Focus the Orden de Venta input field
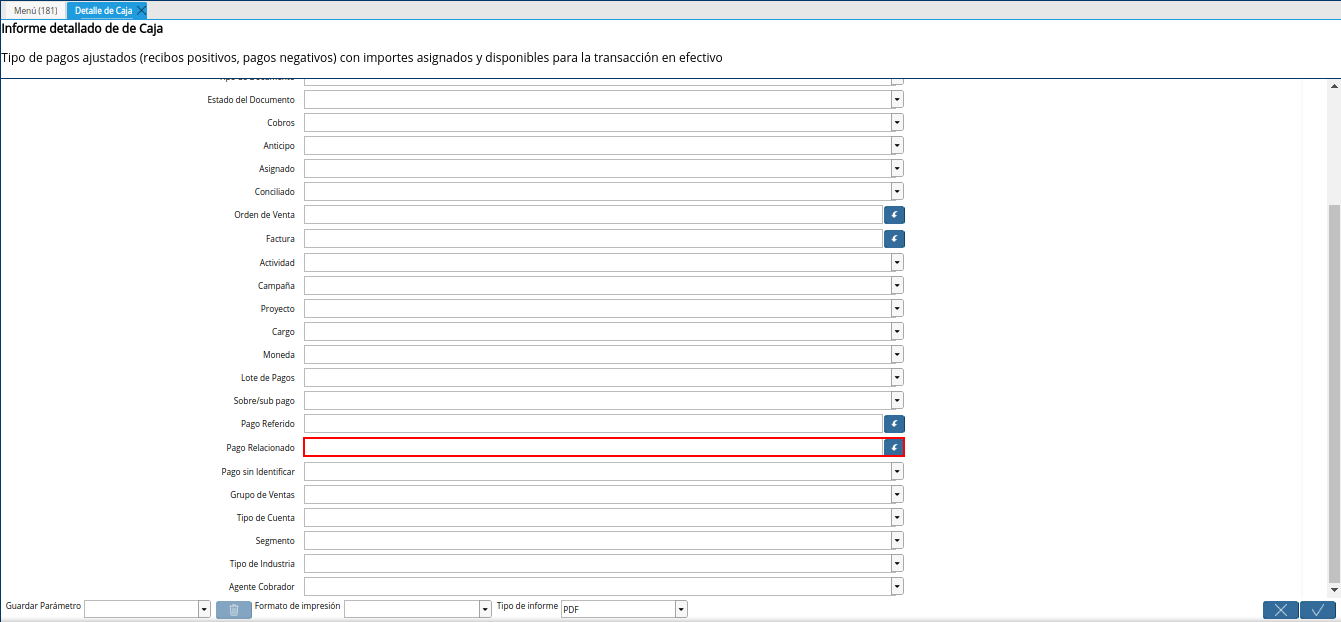1341x622 pixels. tap(593, 215)
